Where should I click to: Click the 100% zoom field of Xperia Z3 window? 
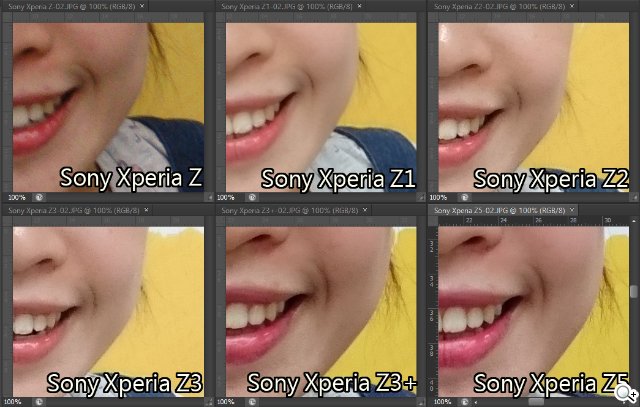12,402
